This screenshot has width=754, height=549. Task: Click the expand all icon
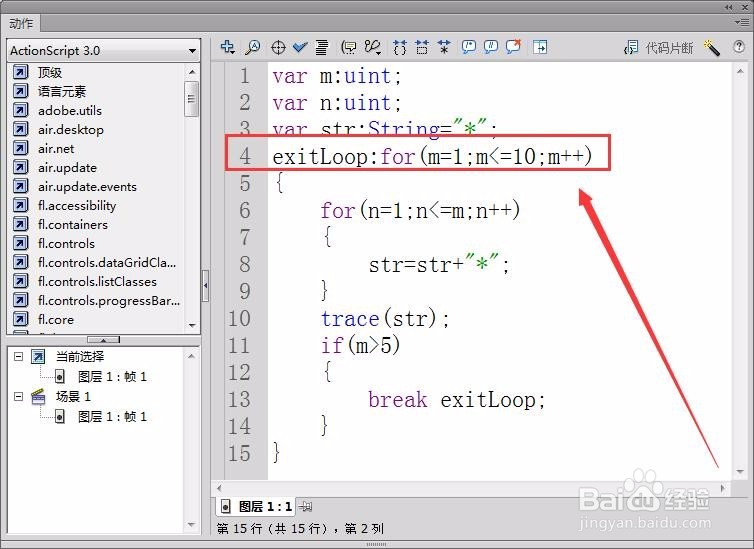coord(444,47)
